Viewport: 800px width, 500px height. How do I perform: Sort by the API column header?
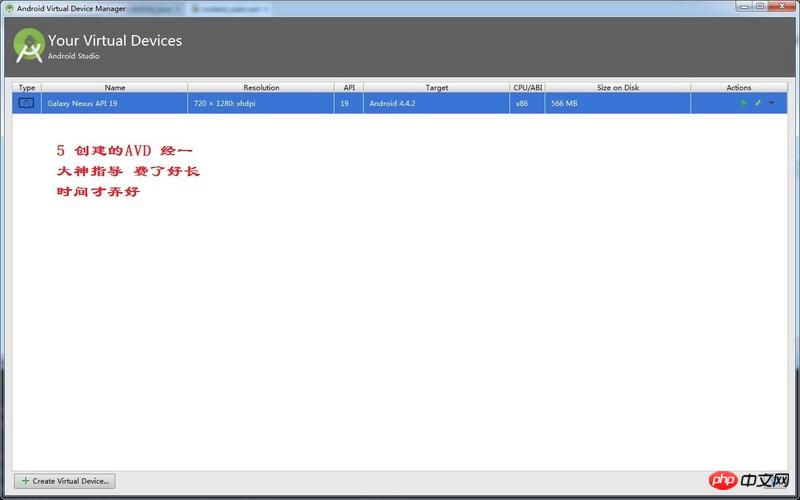(348, 88)
